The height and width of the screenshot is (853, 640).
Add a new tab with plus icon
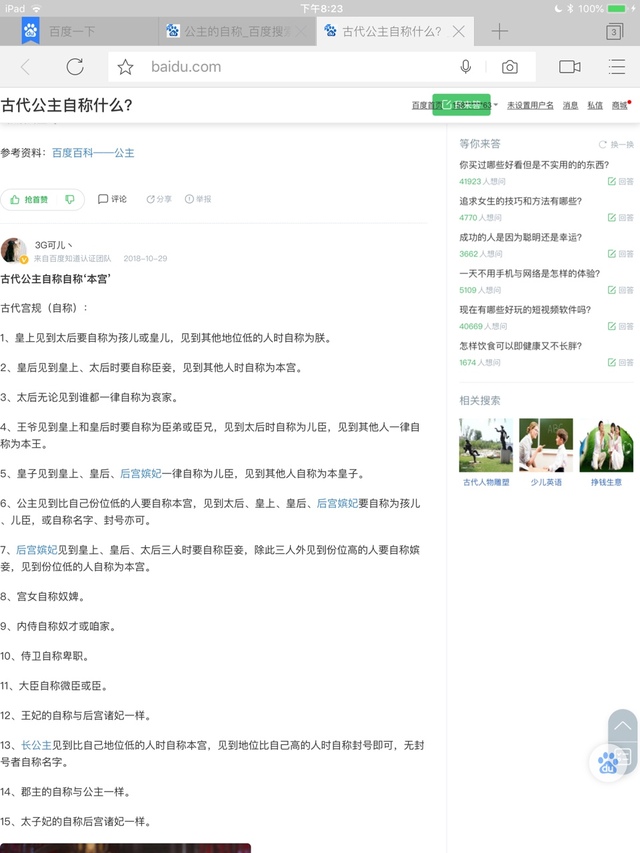[x=499, y=31]
